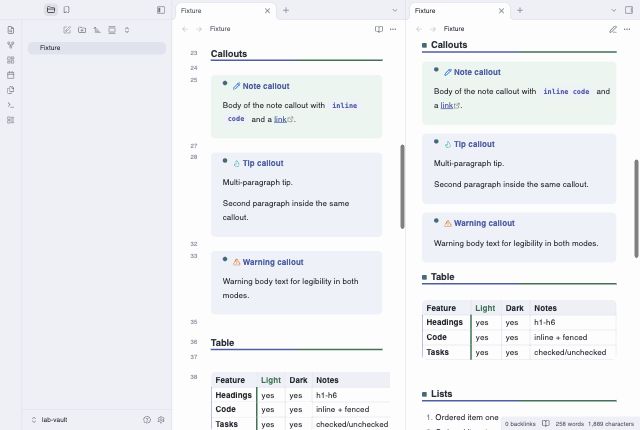Click the 258 words status bar entry
Image resolution: width=640 pixels, height=430 pixels.
570,424
